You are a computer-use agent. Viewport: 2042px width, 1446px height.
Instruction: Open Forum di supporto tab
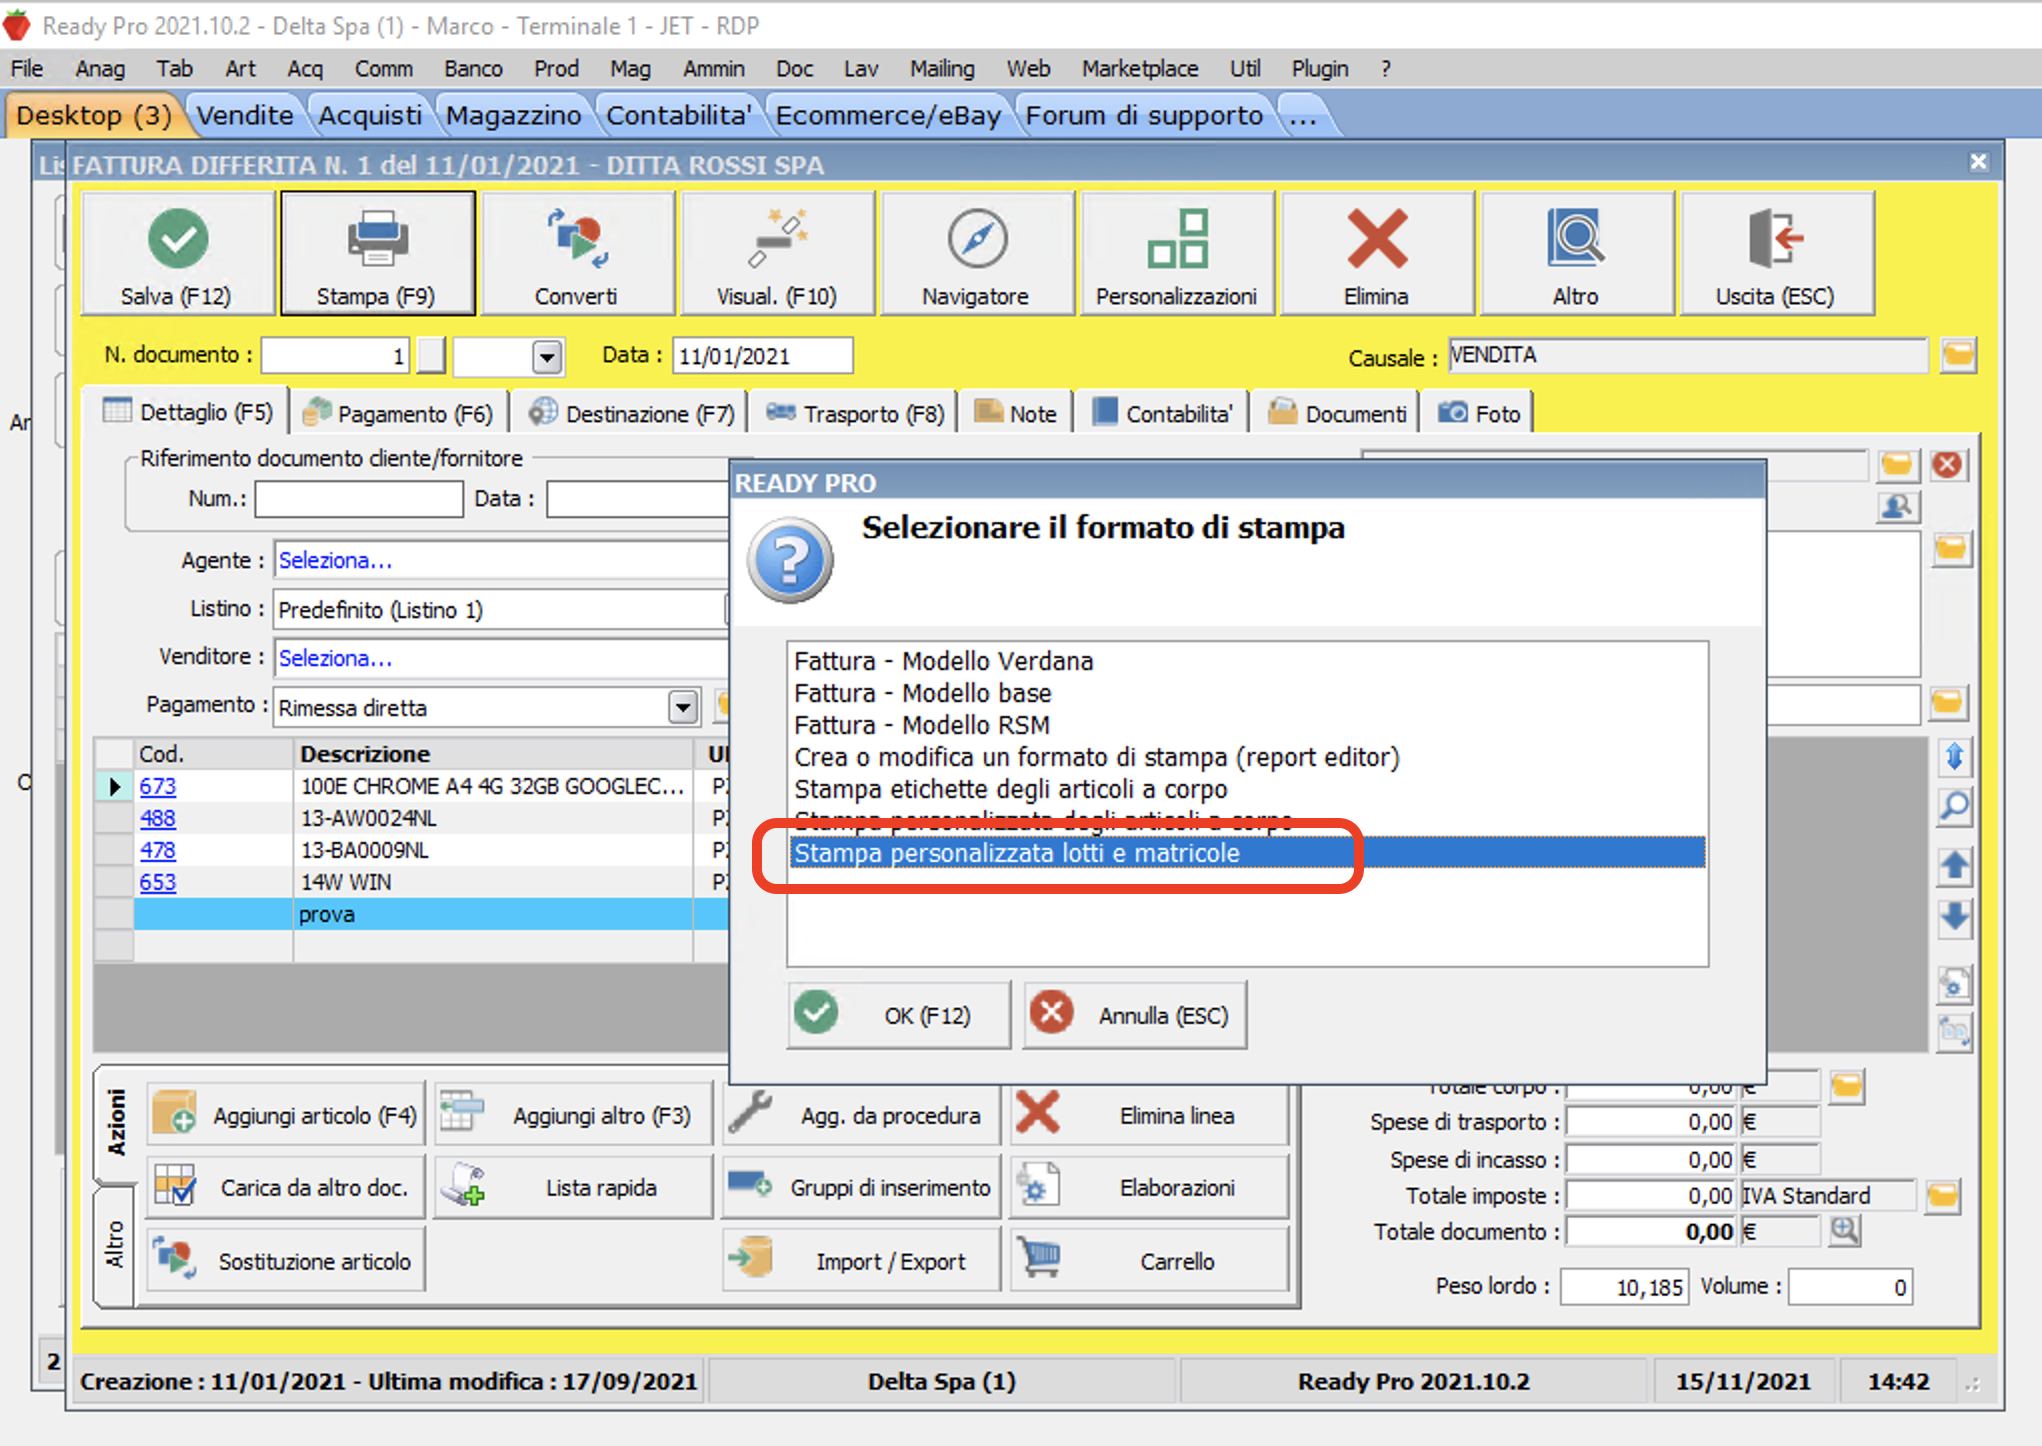pyautogui.click(x=1144, y=115)
